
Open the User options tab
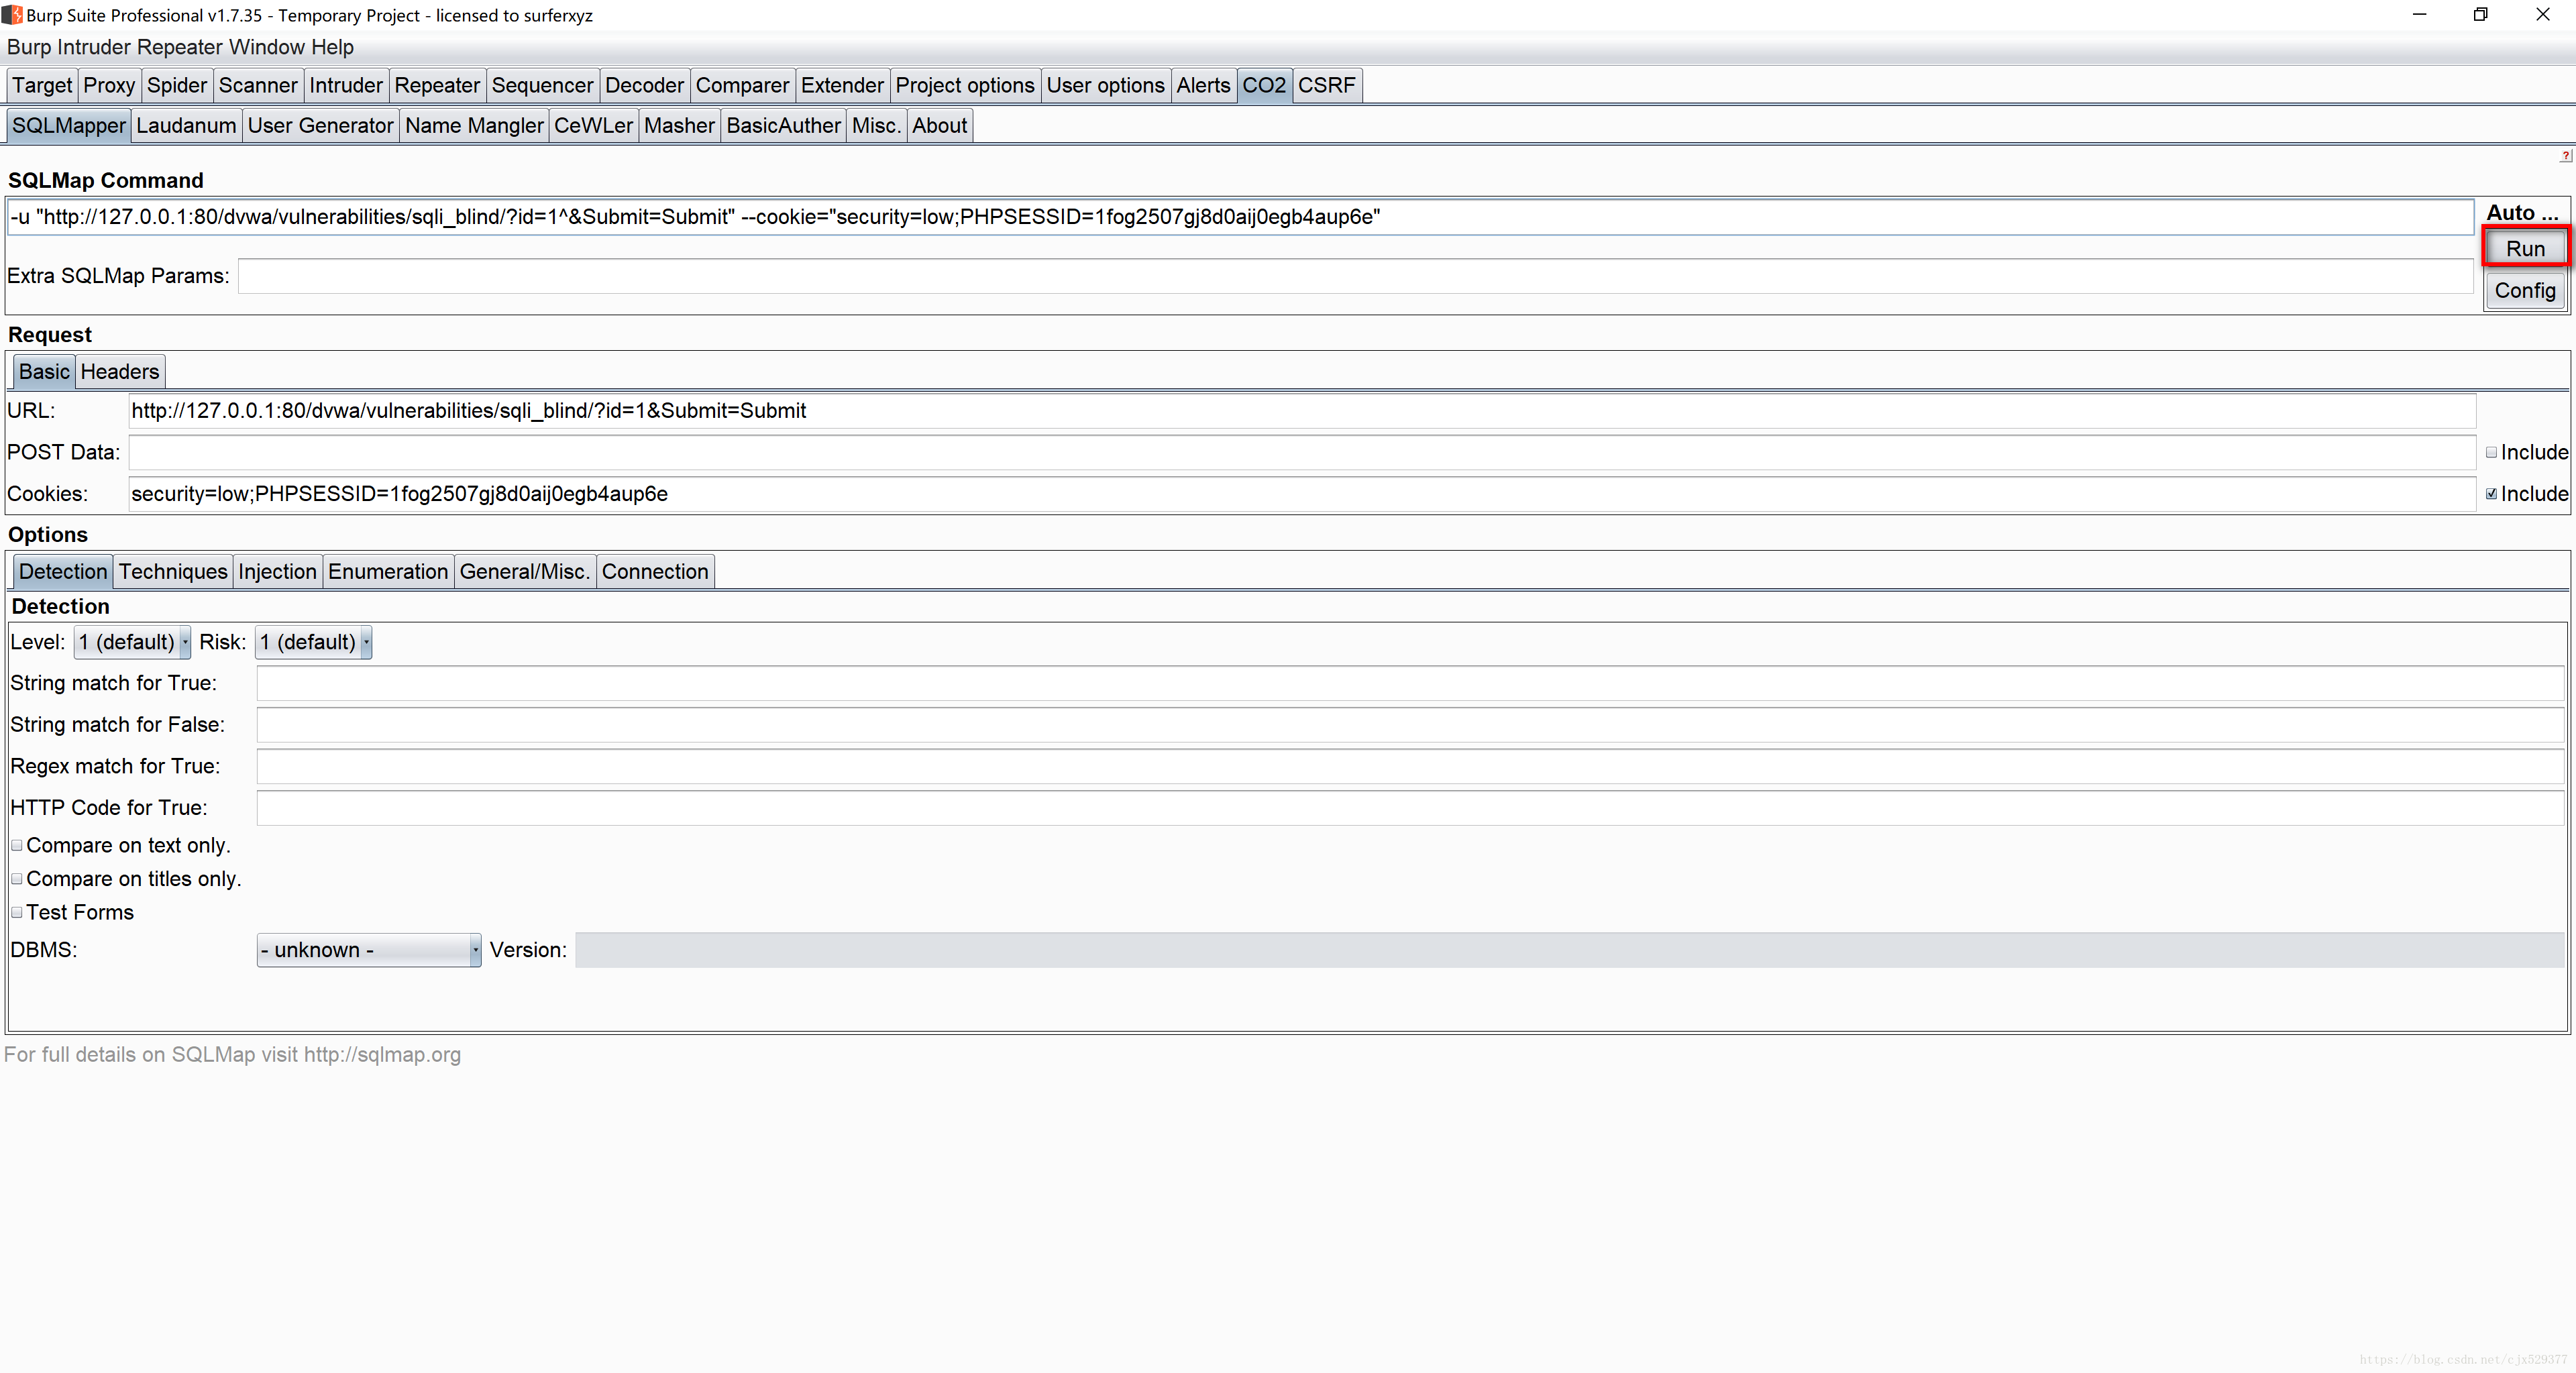click(1106, 85)
